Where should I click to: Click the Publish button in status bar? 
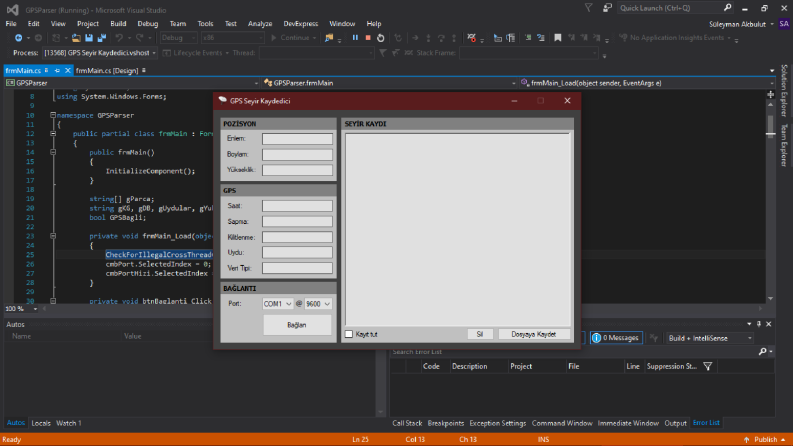tap(764, 439)
